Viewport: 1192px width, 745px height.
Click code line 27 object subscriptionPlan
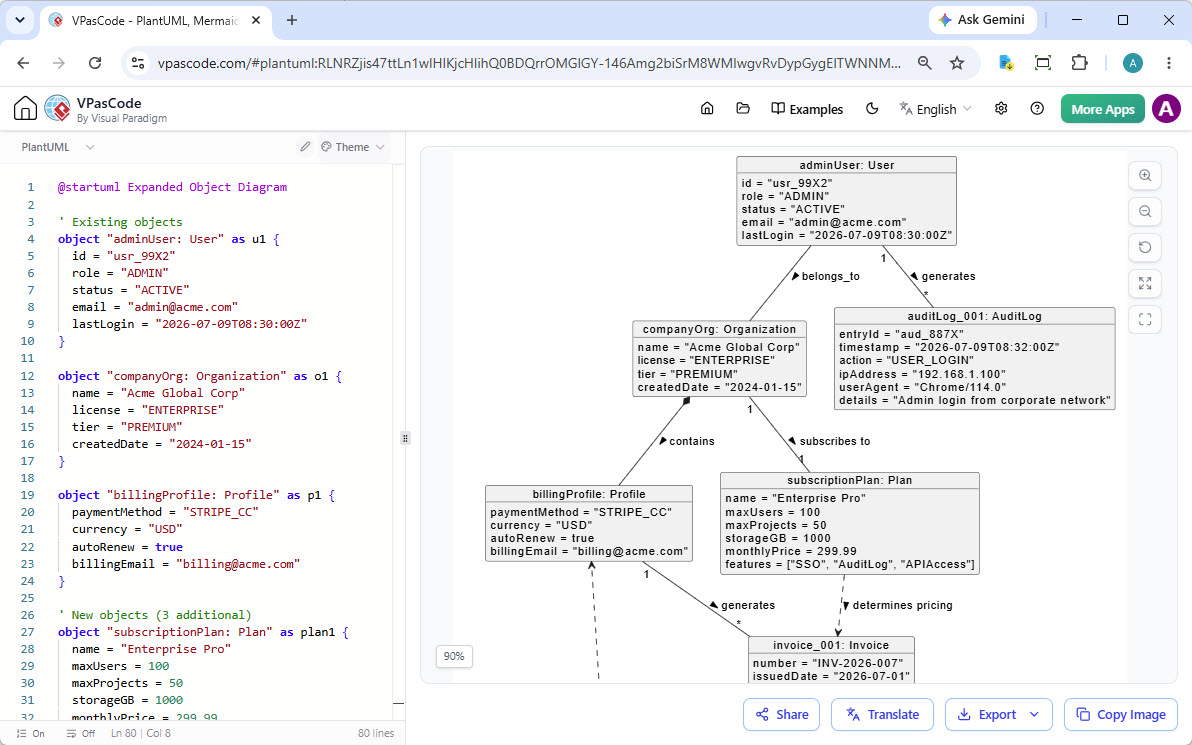(203, 632)
